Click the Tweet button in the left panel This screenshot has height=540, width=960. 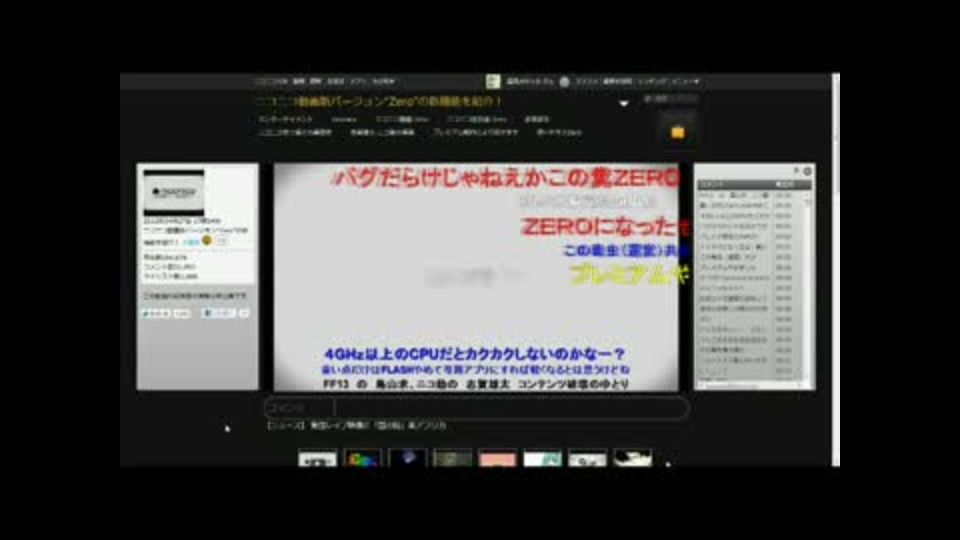(156, 313)
